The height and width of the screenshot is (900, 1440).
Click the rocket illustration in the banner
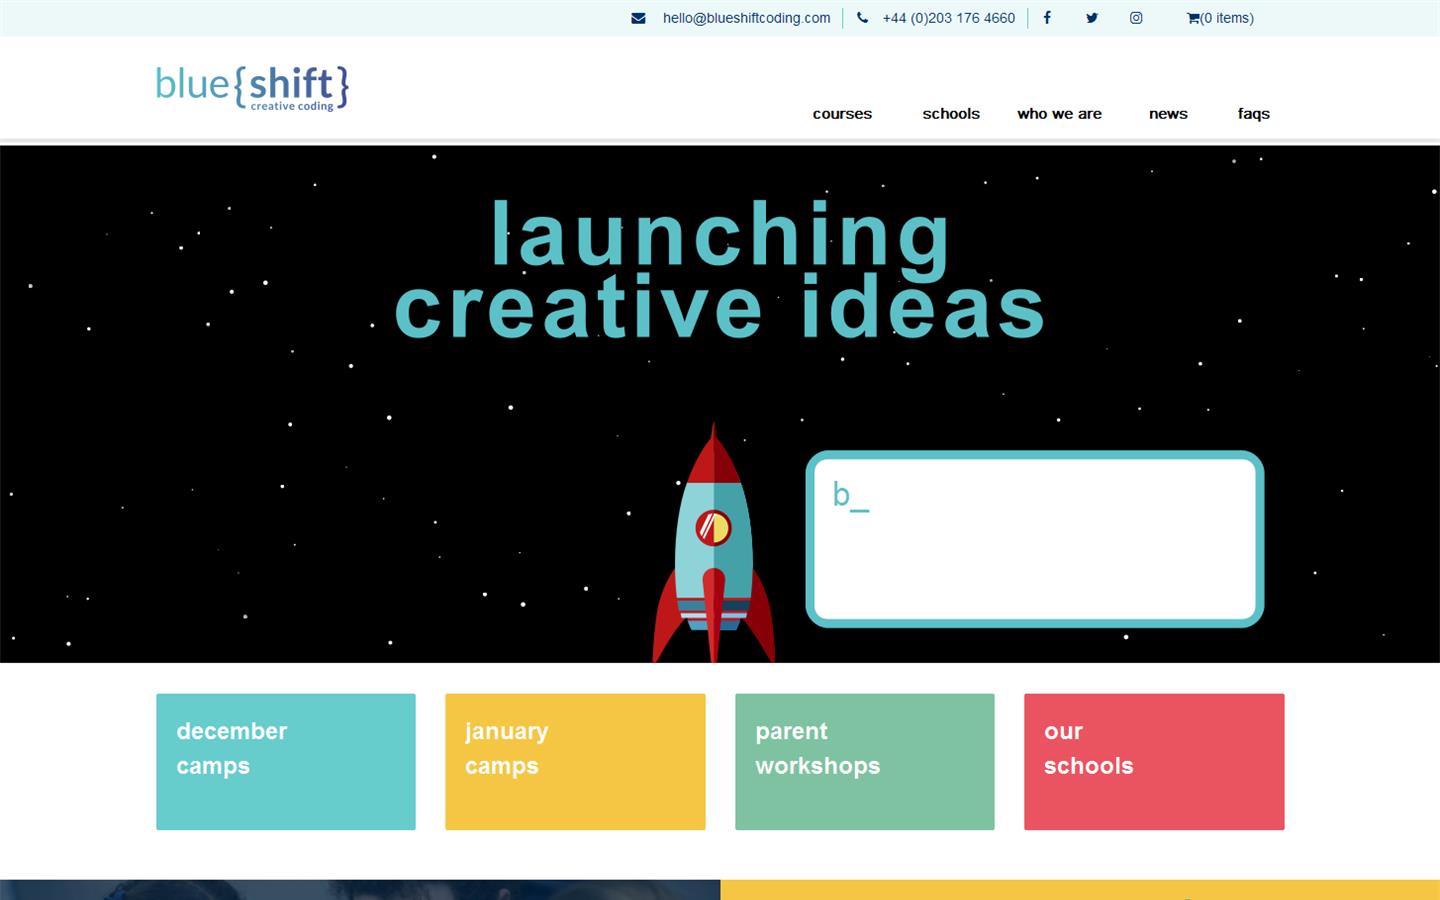coord(714,545)
